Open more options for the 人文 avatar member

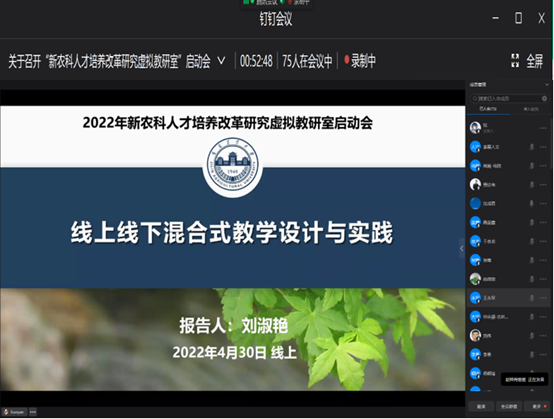(x=543, y=147)
